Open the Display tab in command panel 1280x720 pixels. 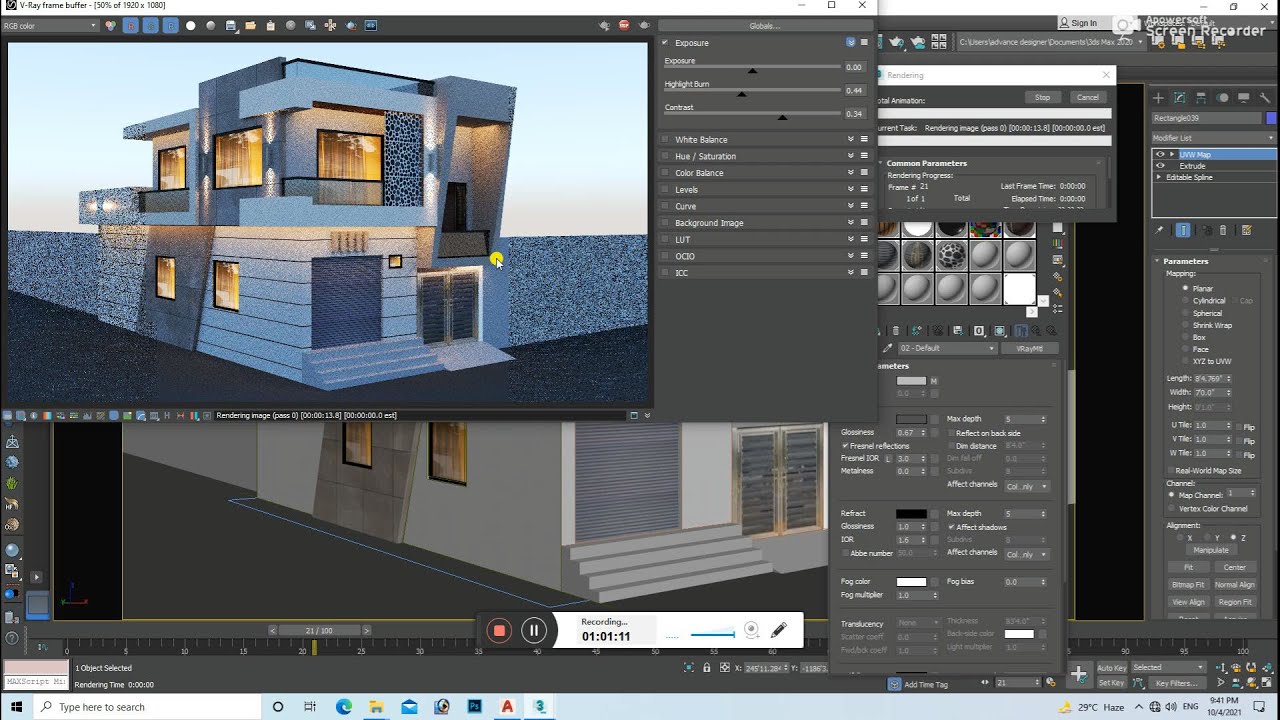pyautogui.click(x=1244, y=98)
